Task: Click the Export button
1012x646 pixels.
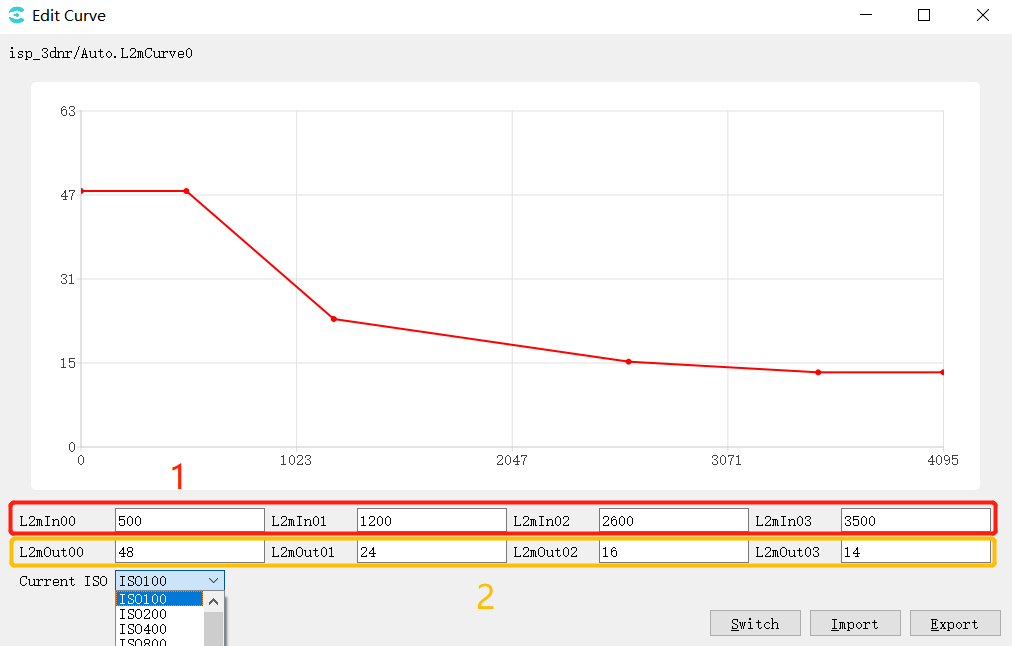Action: click(955, 623)
